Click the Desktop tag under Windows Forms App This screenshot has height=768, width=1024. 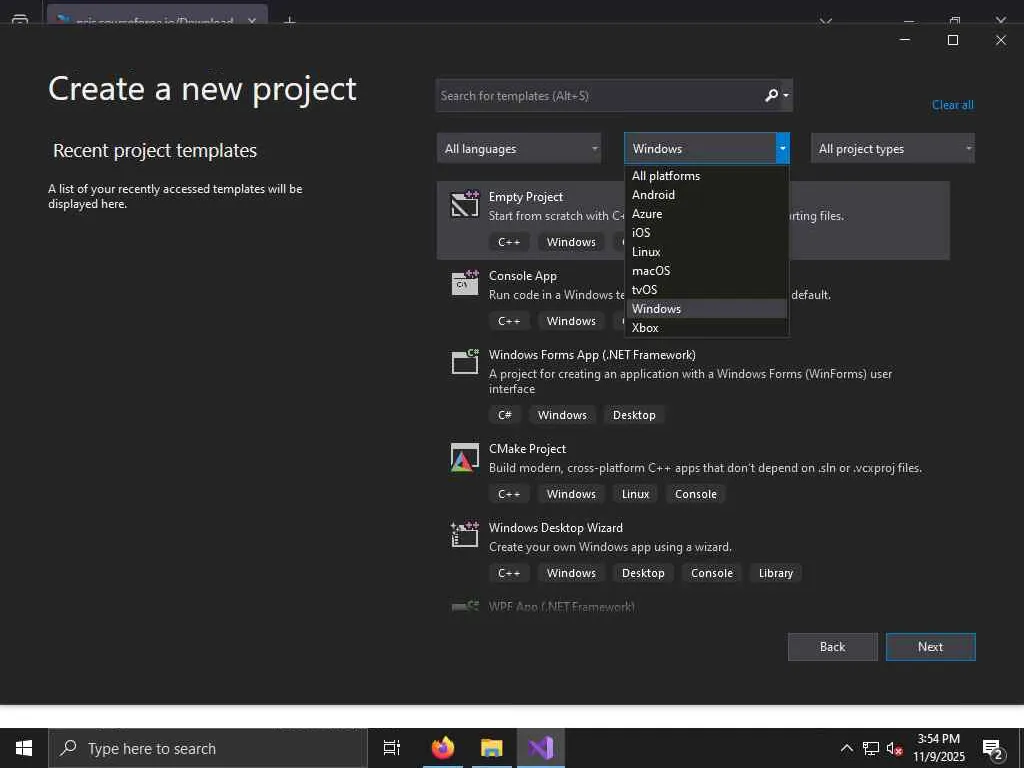634,415
